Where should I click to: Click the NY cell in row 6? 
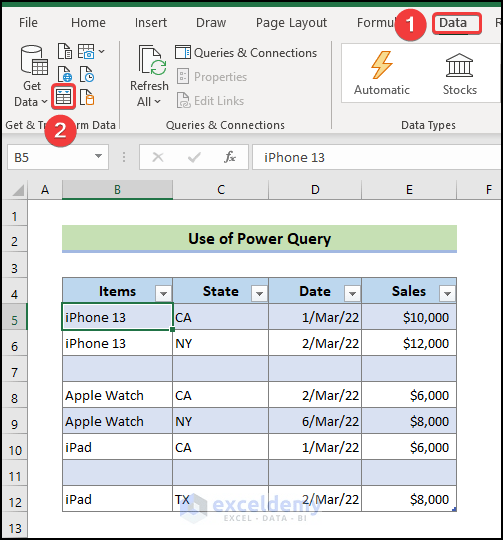coord(220,343)
